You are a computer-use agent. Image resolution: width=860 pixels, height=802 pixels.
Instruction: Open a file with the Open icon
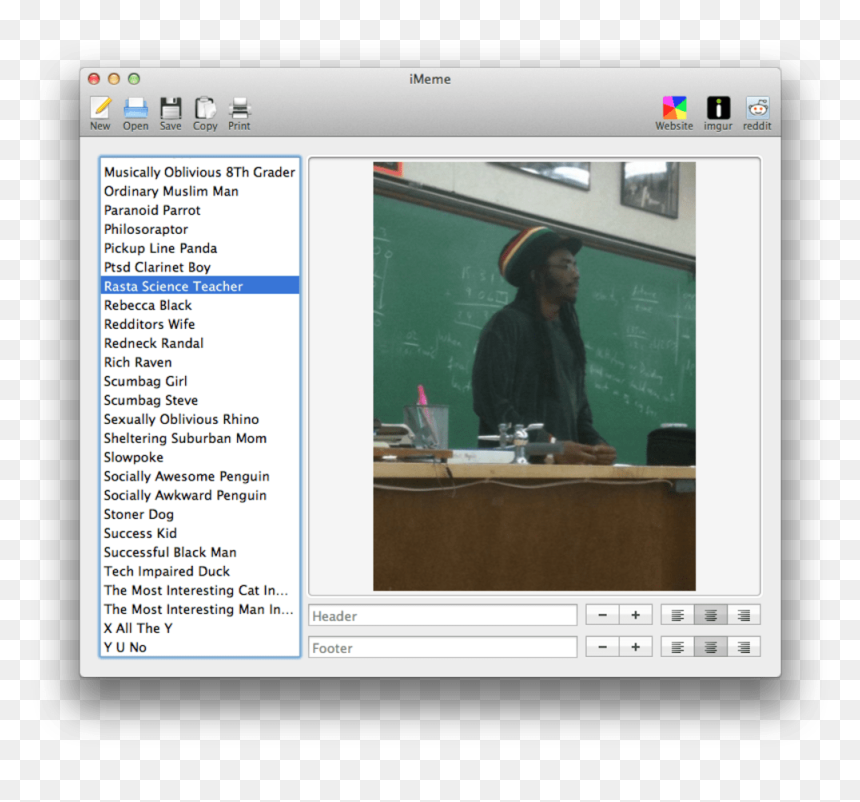[x=135, y=108]
